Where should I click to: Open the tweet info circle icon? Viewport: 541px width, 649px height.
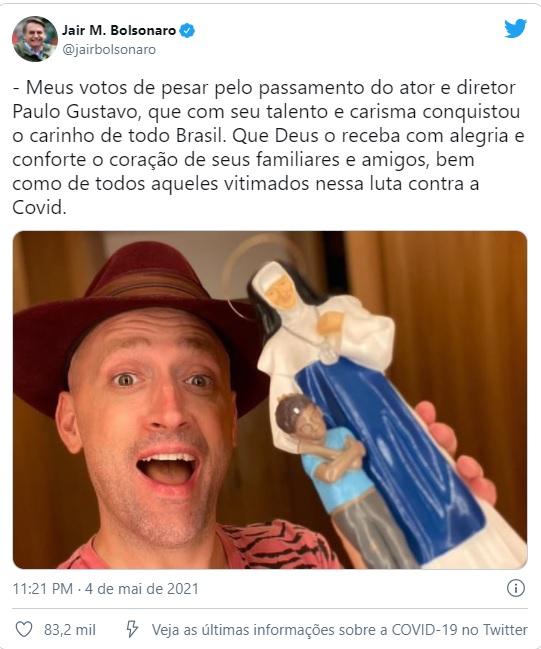click(516, 588)
